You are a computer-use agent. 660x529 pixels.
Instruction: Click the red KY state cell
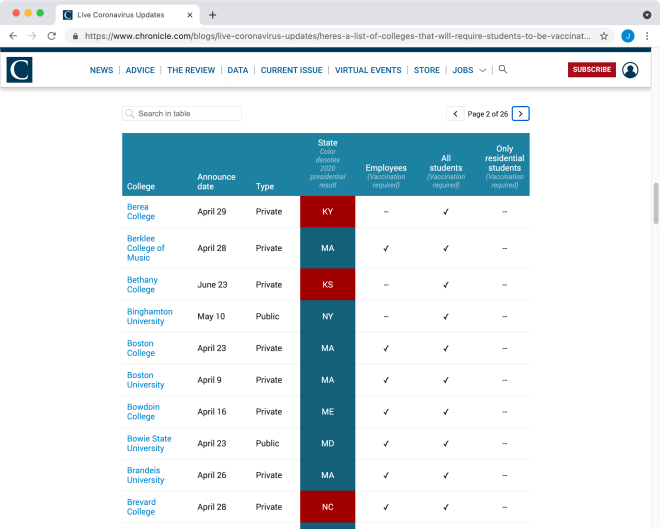327,212
